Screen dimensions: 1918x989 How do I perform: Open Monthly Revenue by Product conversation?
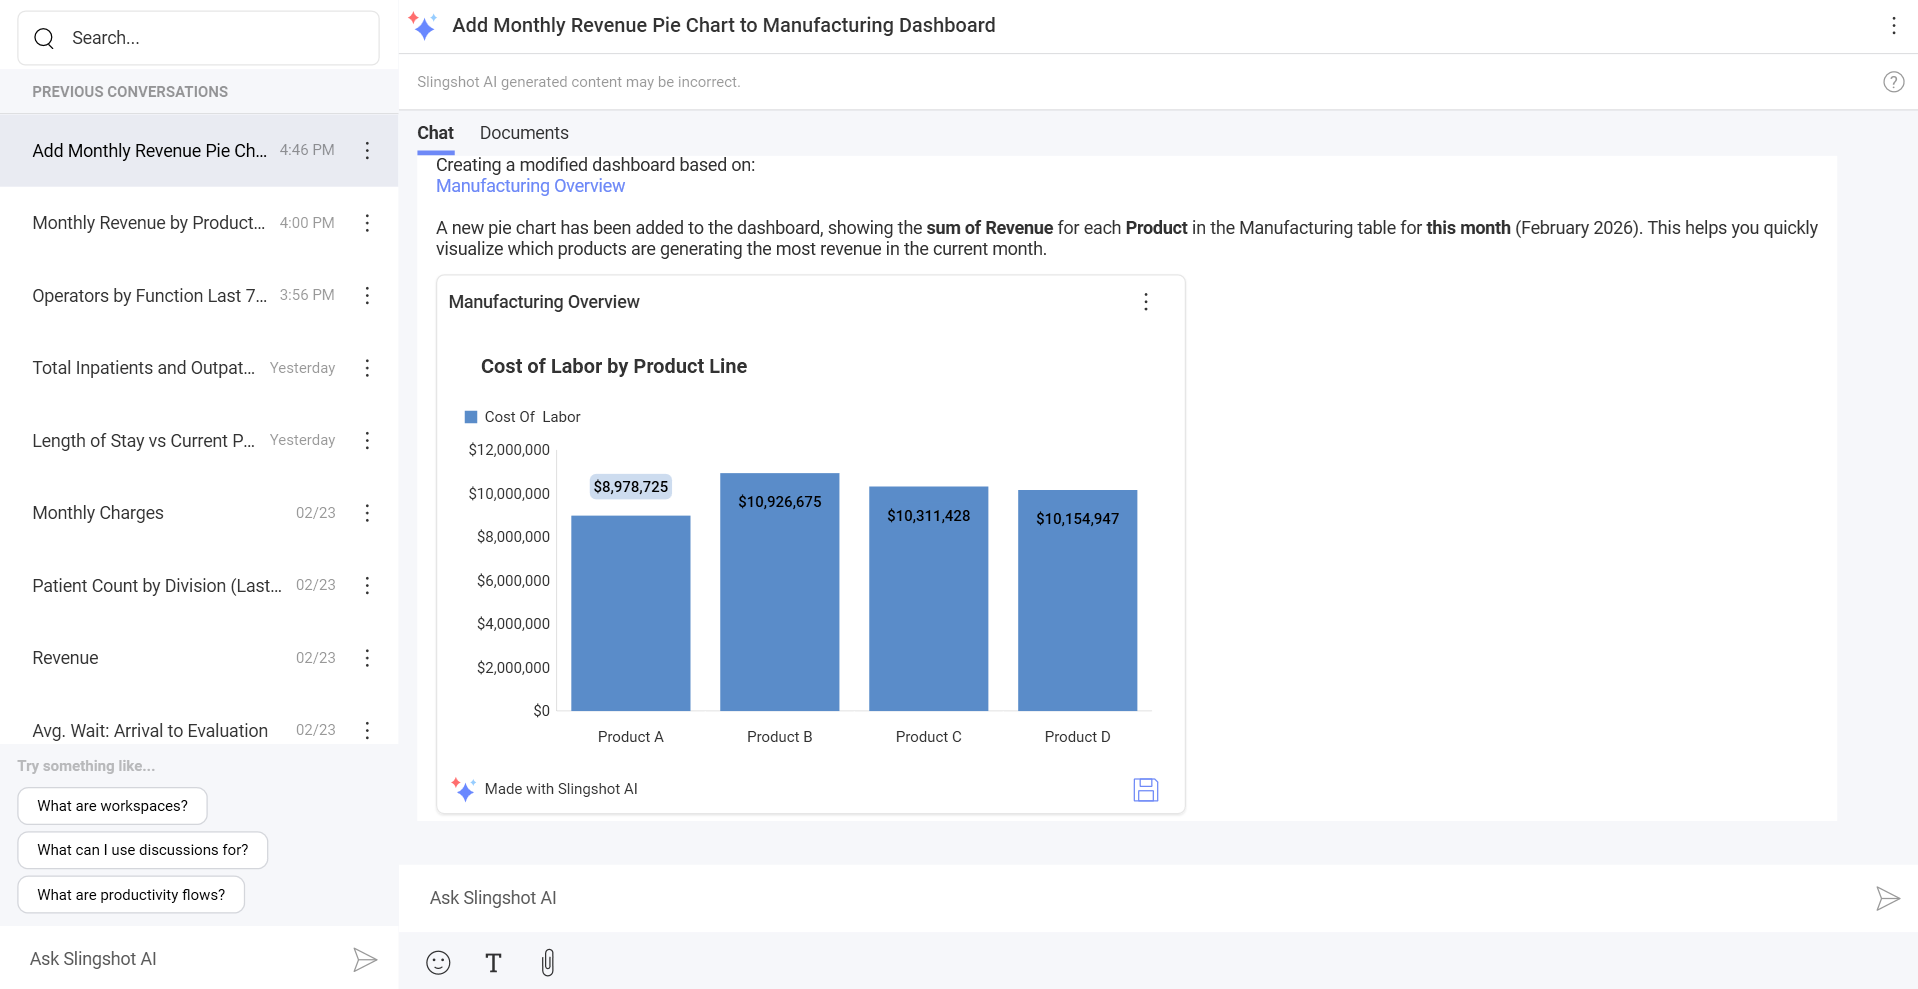point(199,223)
